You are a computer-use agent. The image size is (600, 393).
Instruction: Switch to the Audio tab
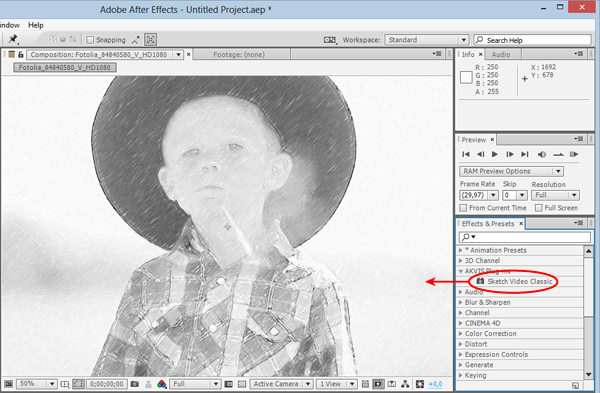click(501, 54)
